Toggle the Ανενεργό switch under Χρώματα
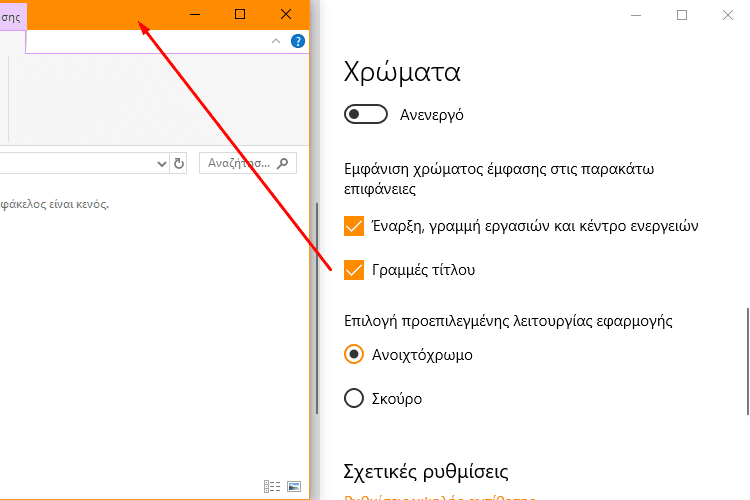750x500 pixels. click(x=365, y=114)
